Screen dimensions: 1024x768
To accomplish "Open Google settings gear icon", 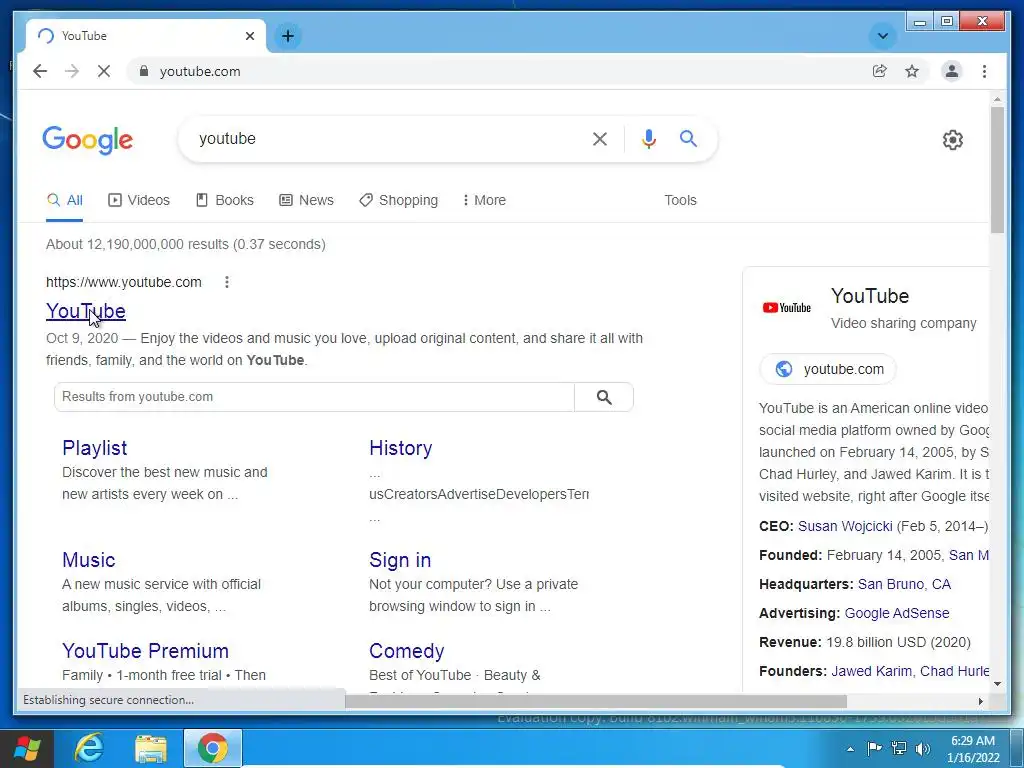I will [x=953, y=140].
